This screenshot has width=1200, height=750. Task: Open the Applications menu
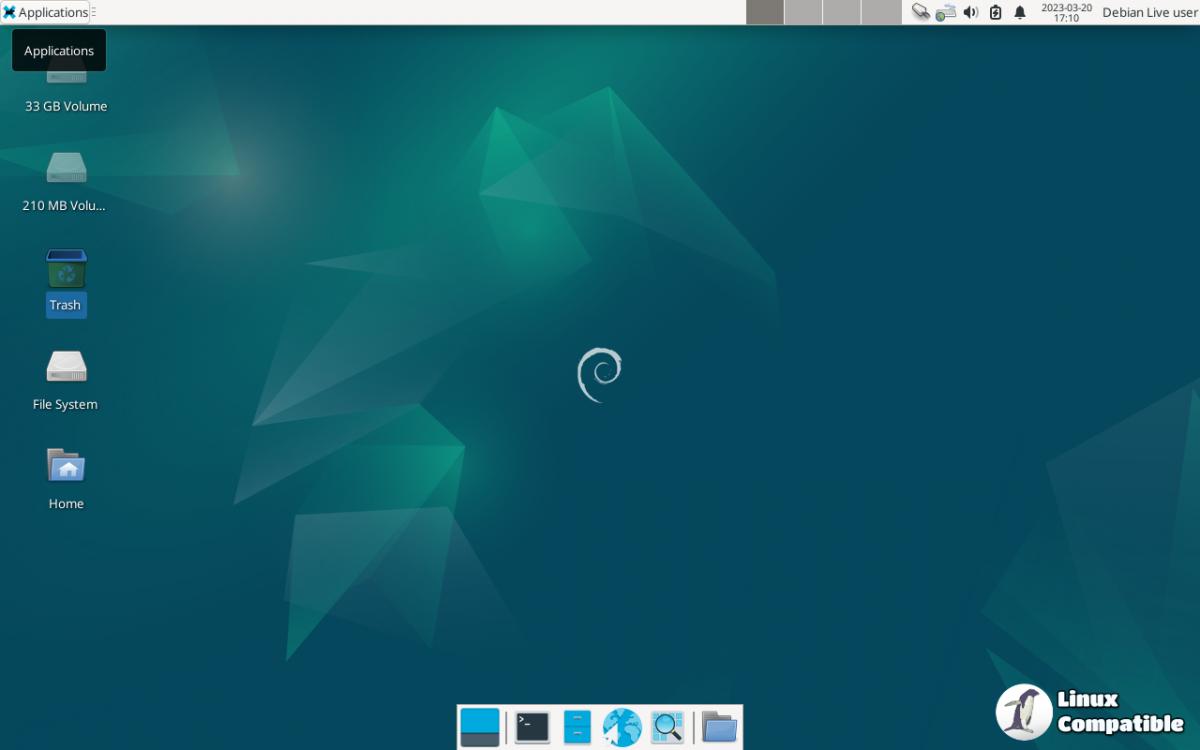coord(46,12)
